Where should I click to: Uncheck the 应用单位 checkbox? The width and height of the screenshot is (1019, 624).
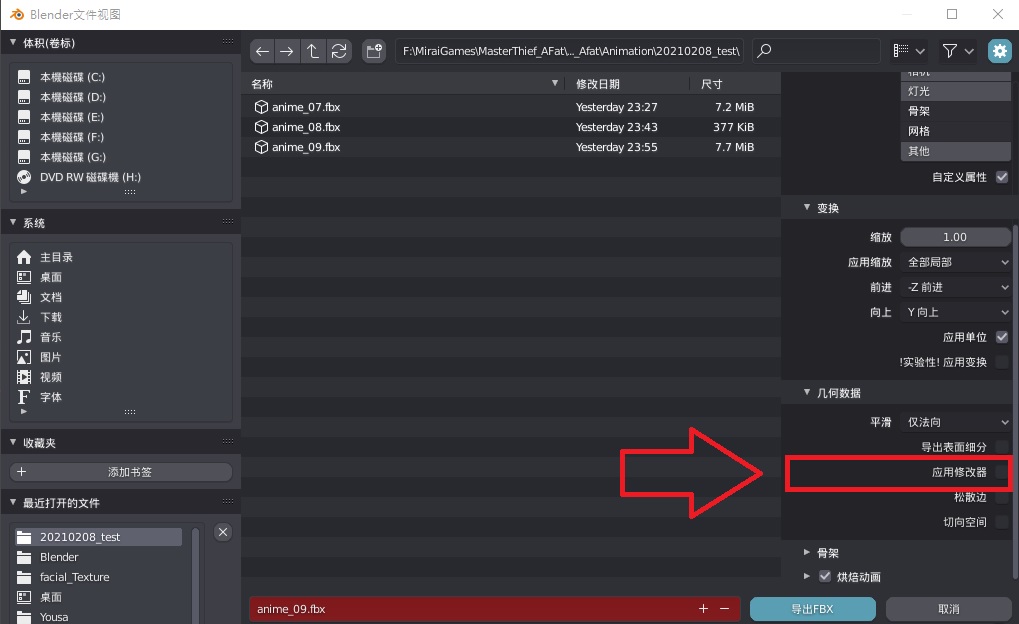click(1002, 337)
